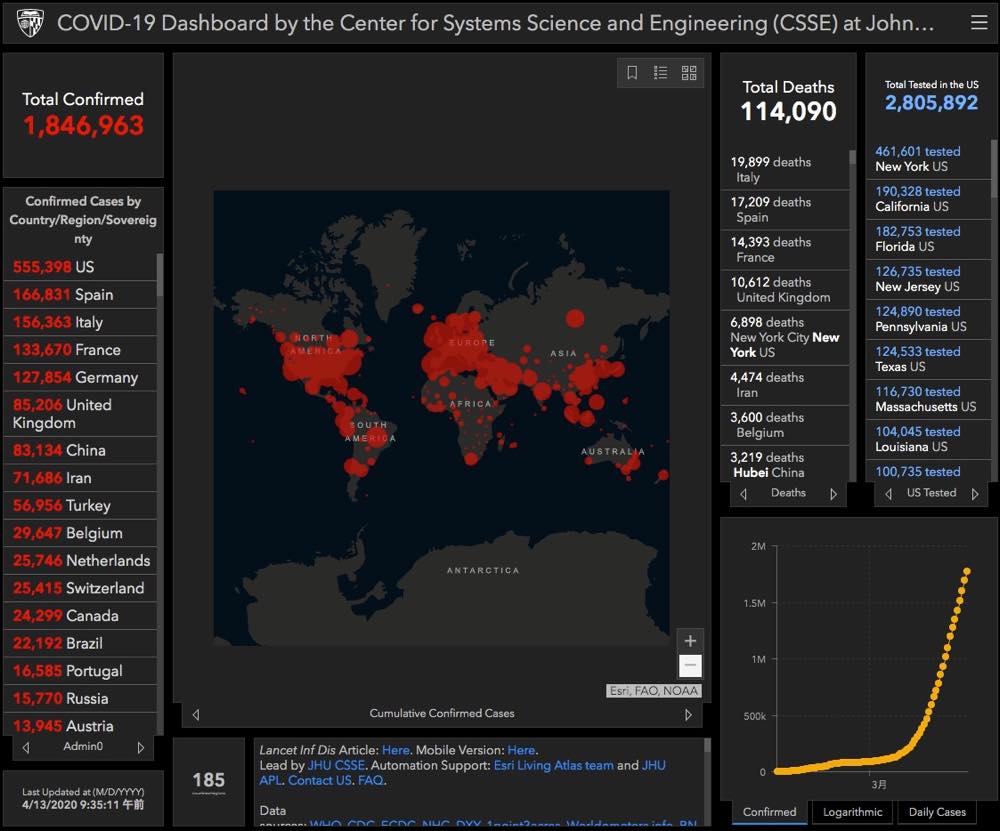
Task: Go to previous map before Cumulative Confirmed Cases
Action: (196, 714)
